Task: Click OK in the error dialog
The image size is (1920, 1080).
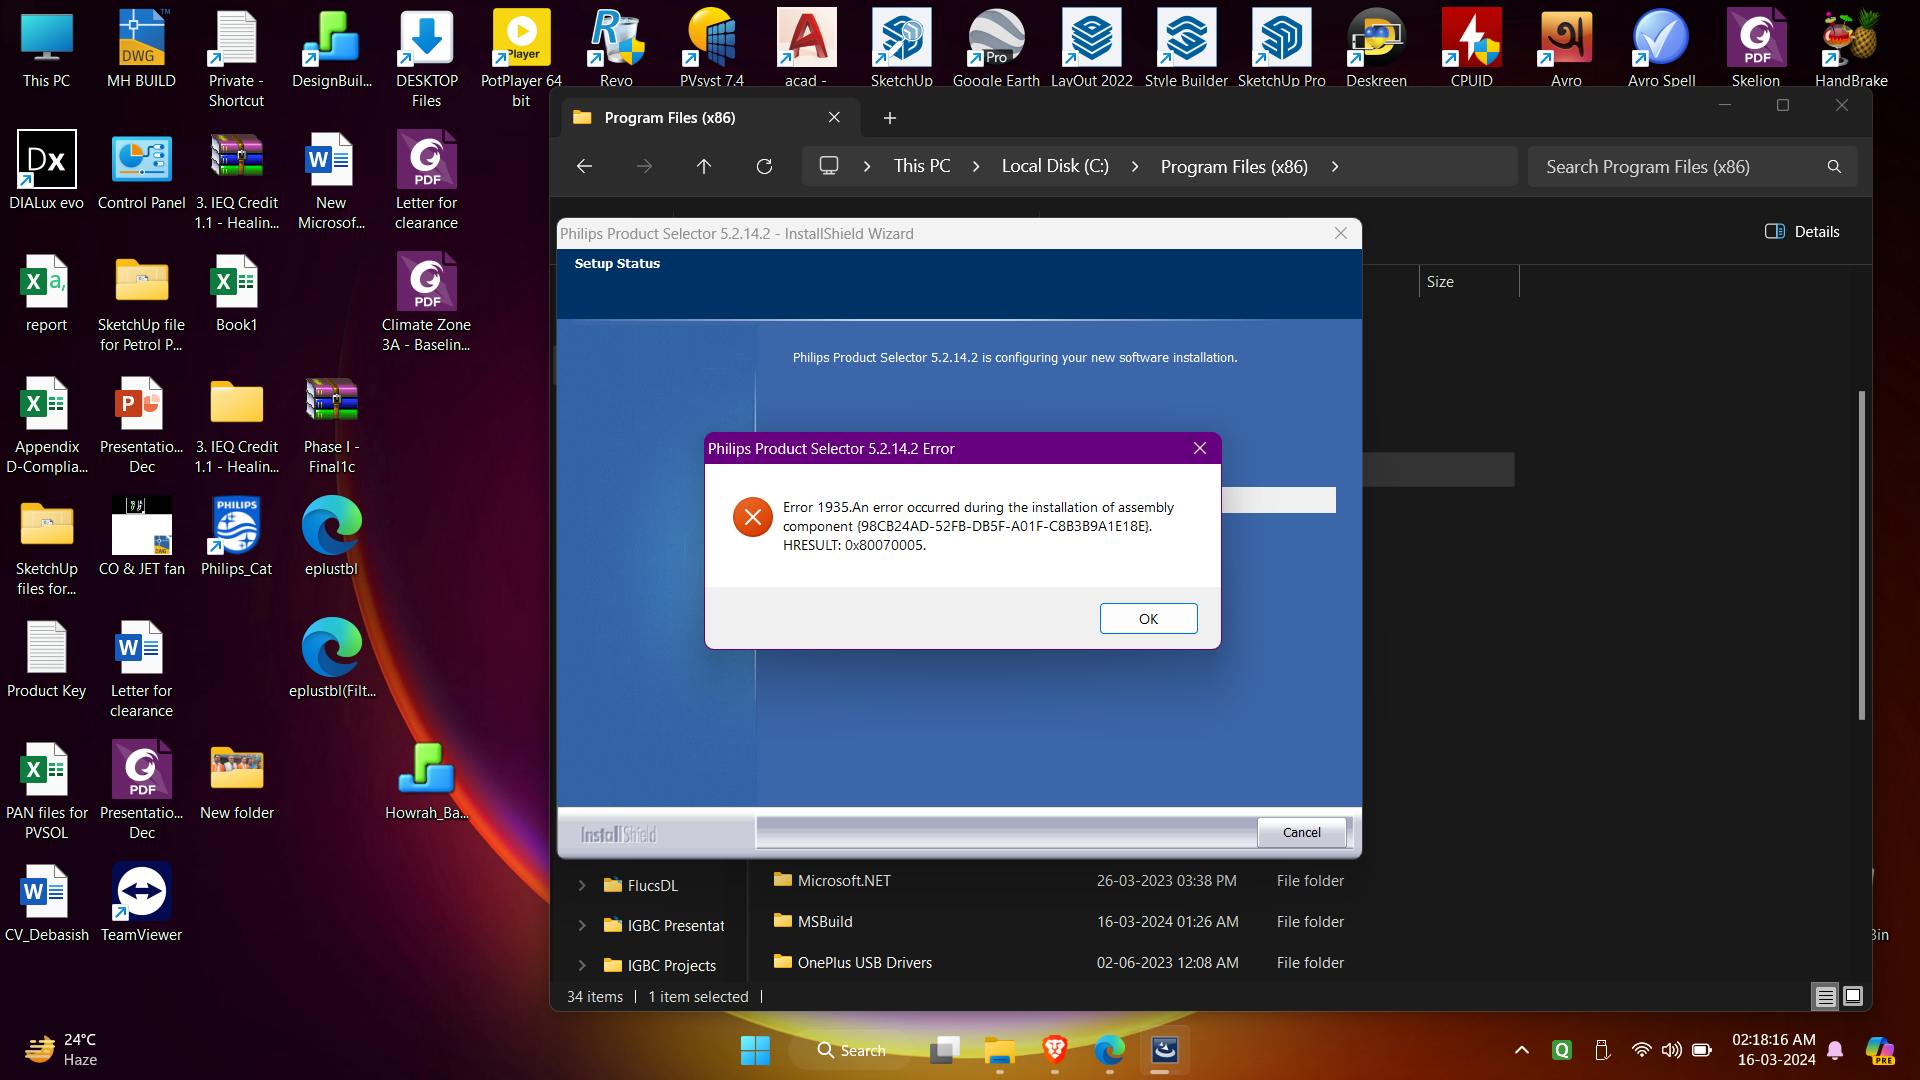Action: pos(1148,618)
